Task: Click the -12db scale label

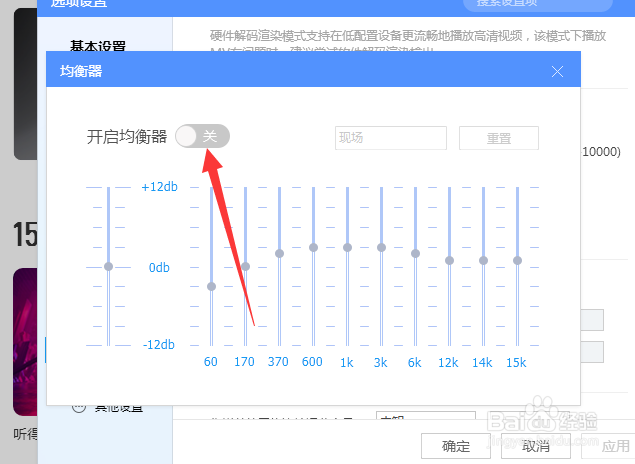Action: [x=159, y=345]
